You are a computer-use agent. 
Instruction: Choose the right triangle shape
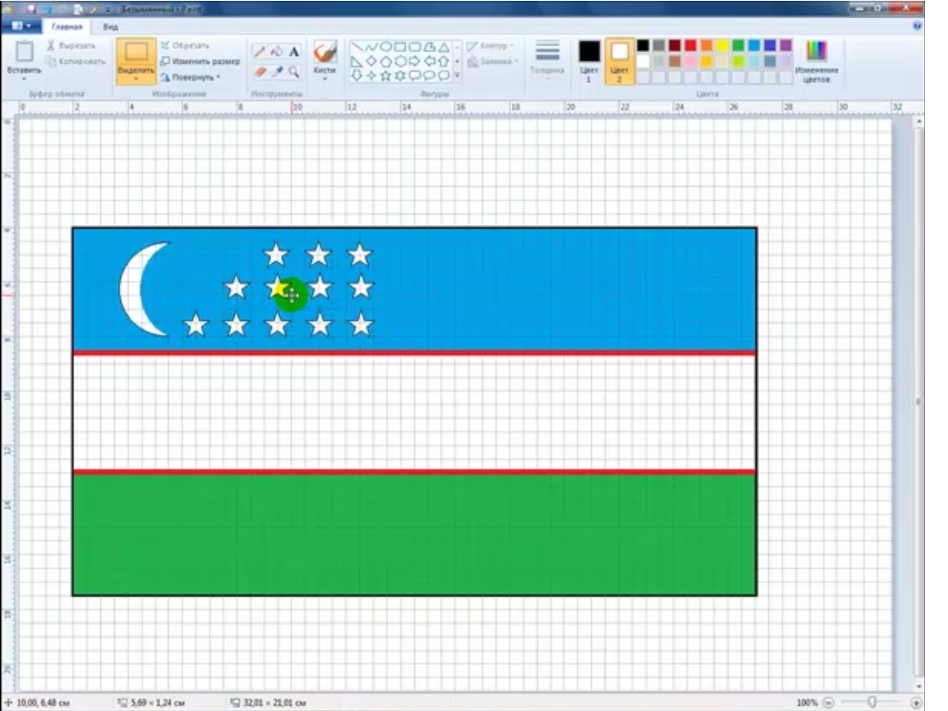point(357,61)
